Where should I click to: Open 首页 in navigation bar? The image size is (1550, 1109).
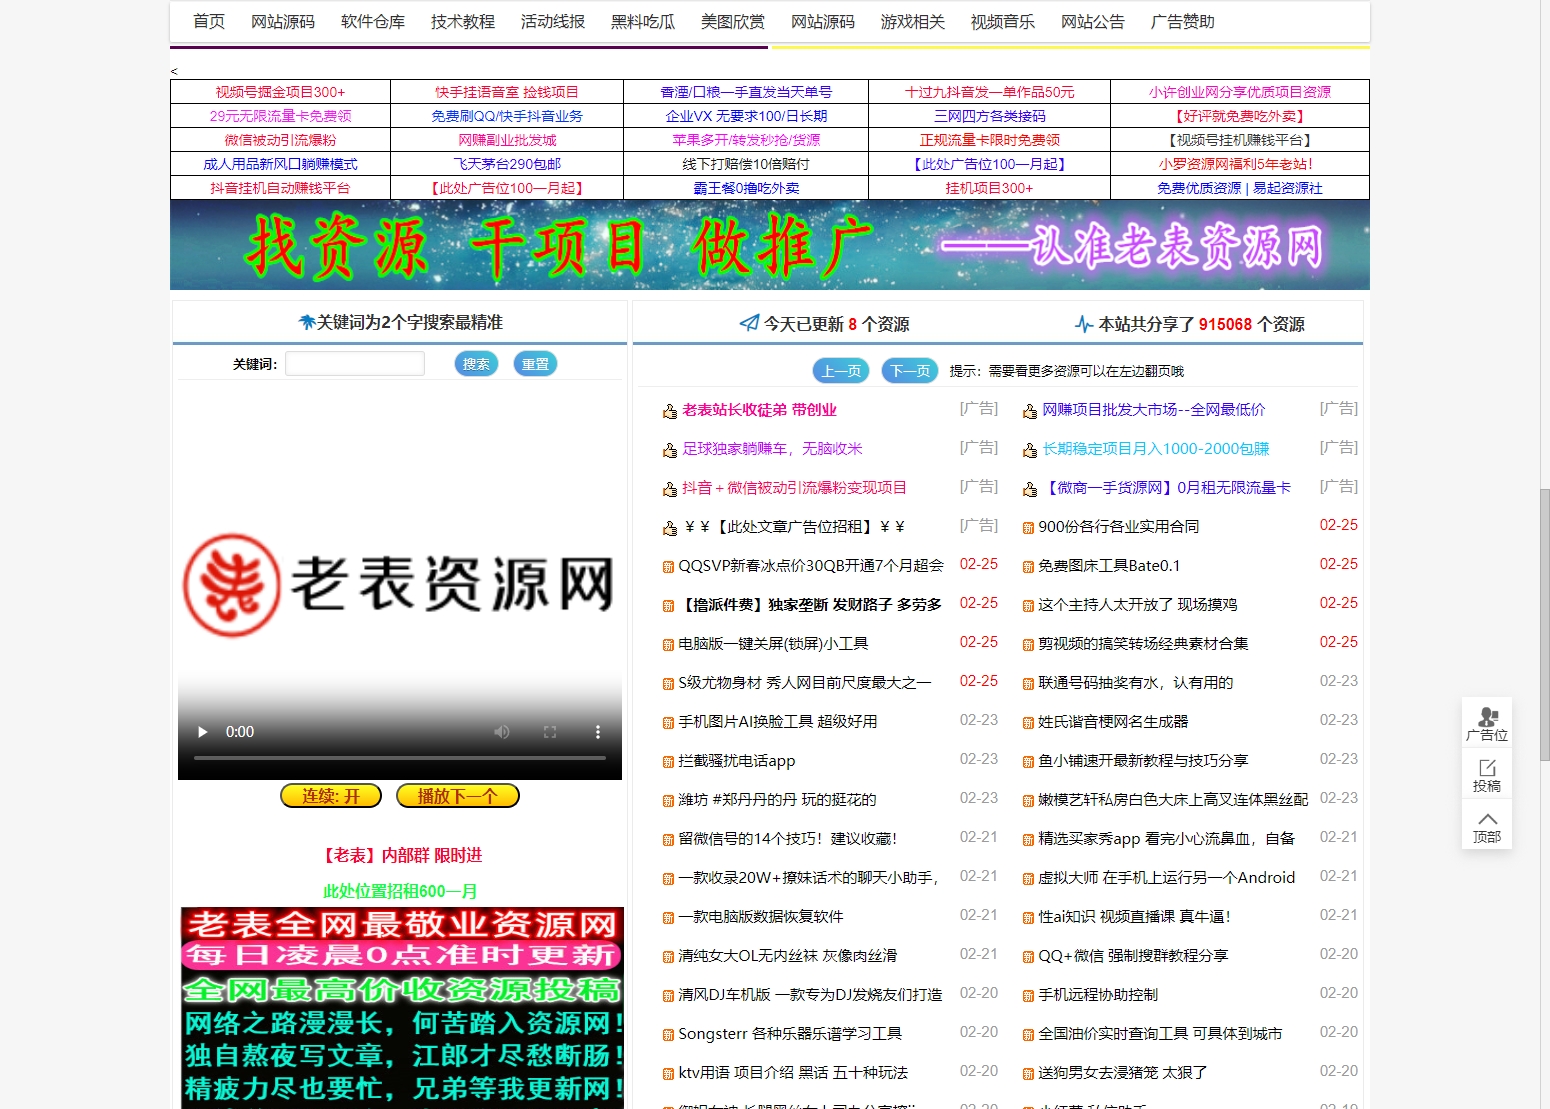(x=209, y=21)
